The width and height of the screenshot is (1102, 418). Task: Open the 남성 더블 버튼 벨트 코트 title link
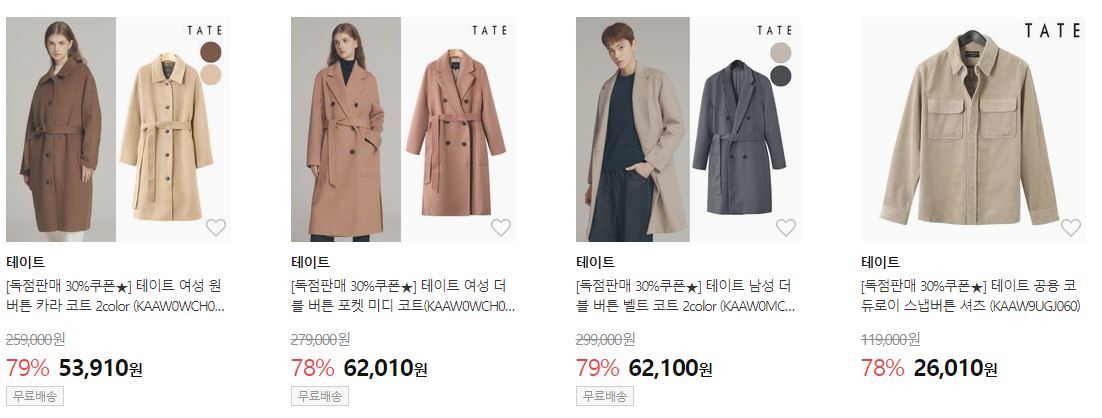(686, 296)
